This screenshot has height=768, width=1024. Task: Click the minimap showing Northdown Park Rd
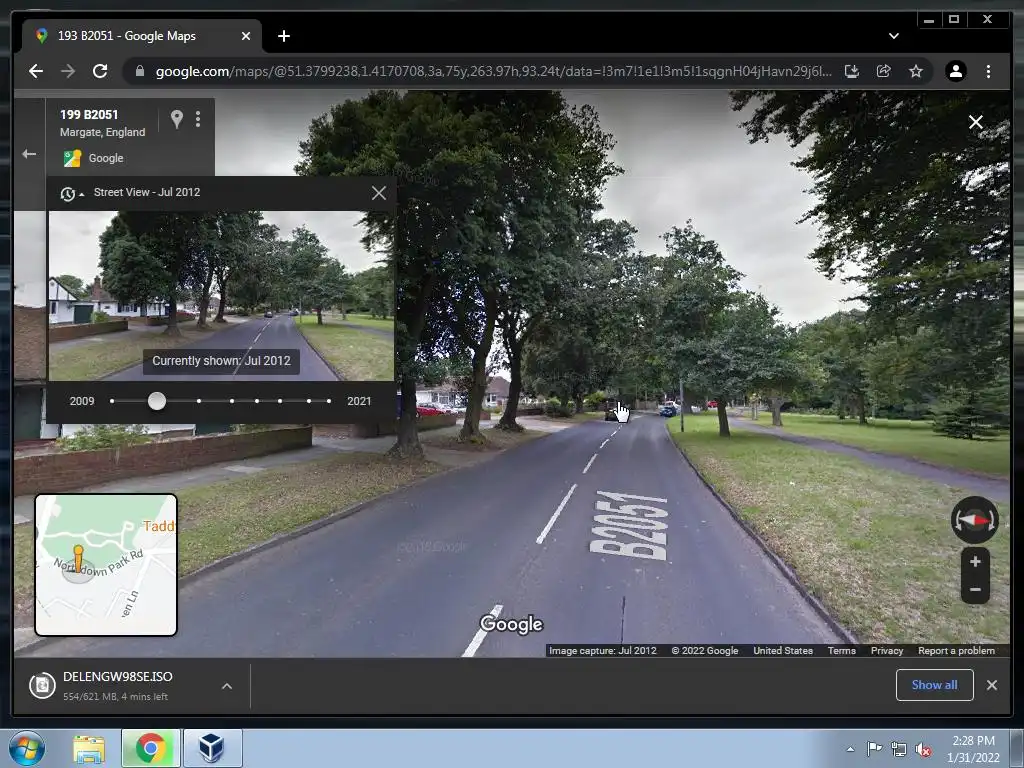106,565
